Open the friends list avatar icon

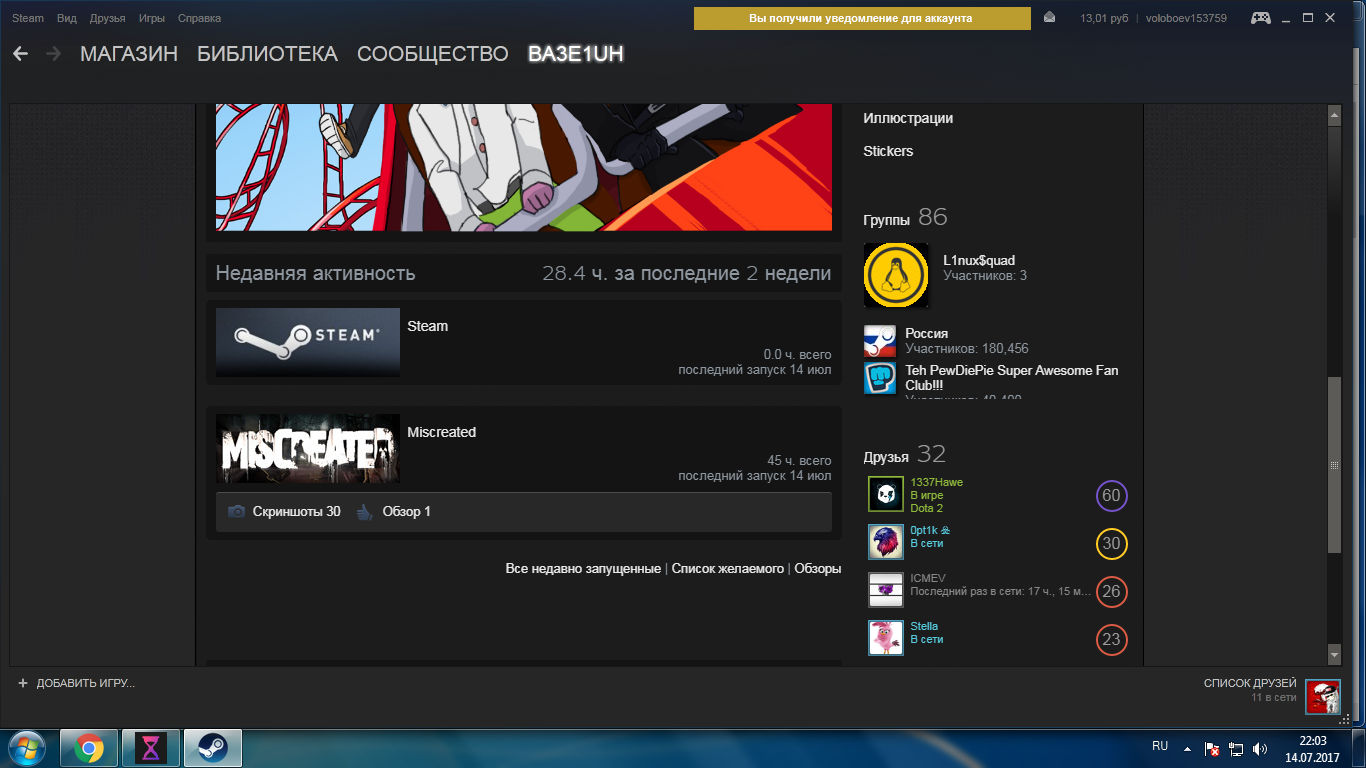[x=1323, y=695]
